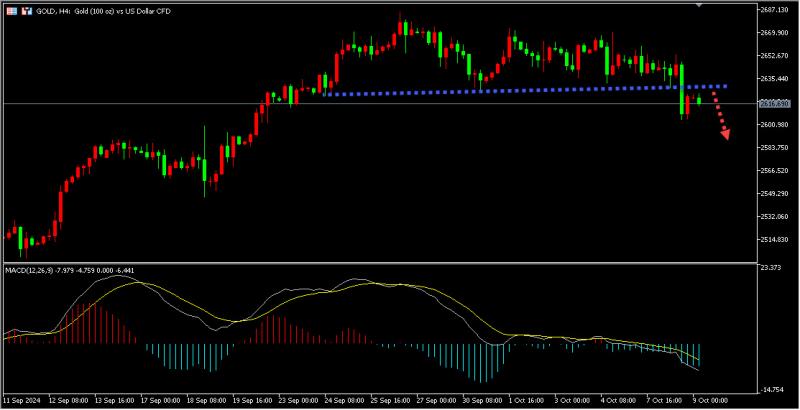Click the MACD(12,26,9) indicator label
Screen dimensions: 800x410
pos(26,270)
